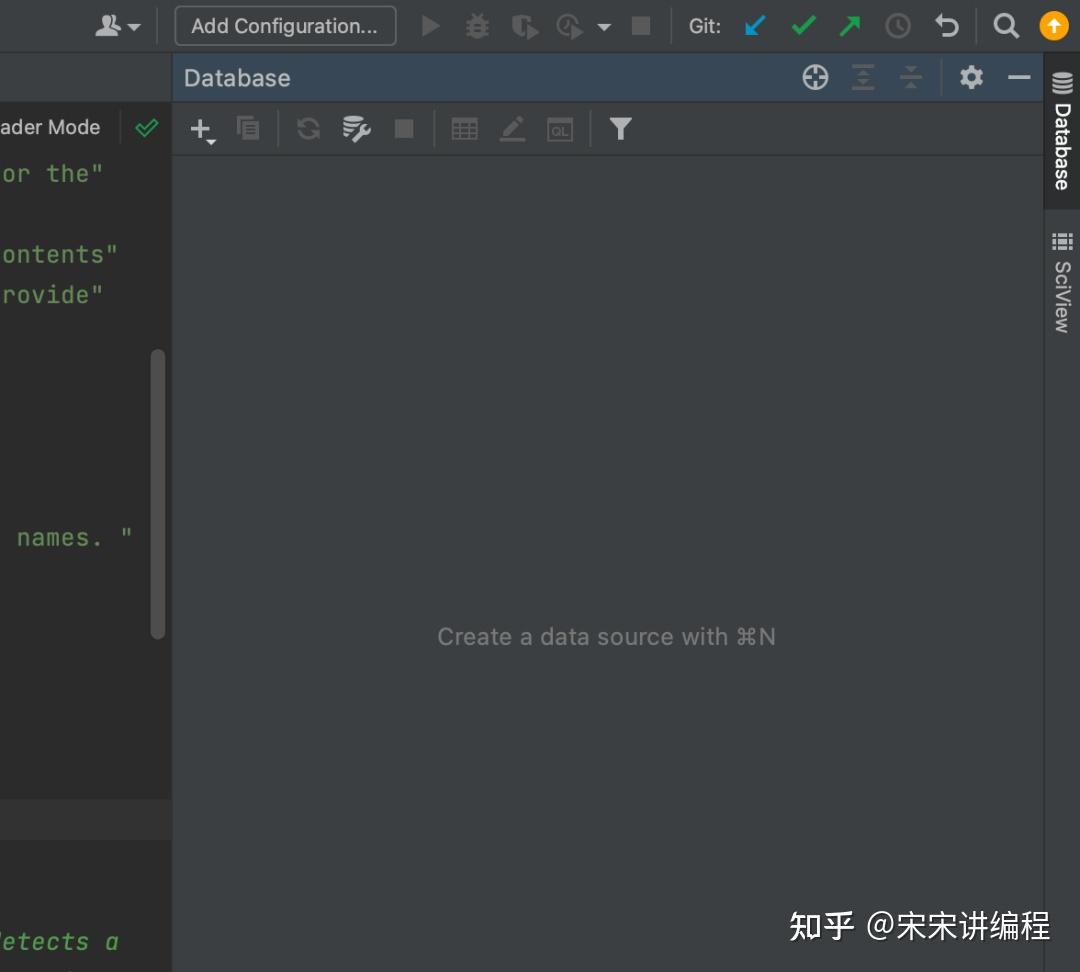Open Data Source Properties wrench icon

[x=356, y=129]
